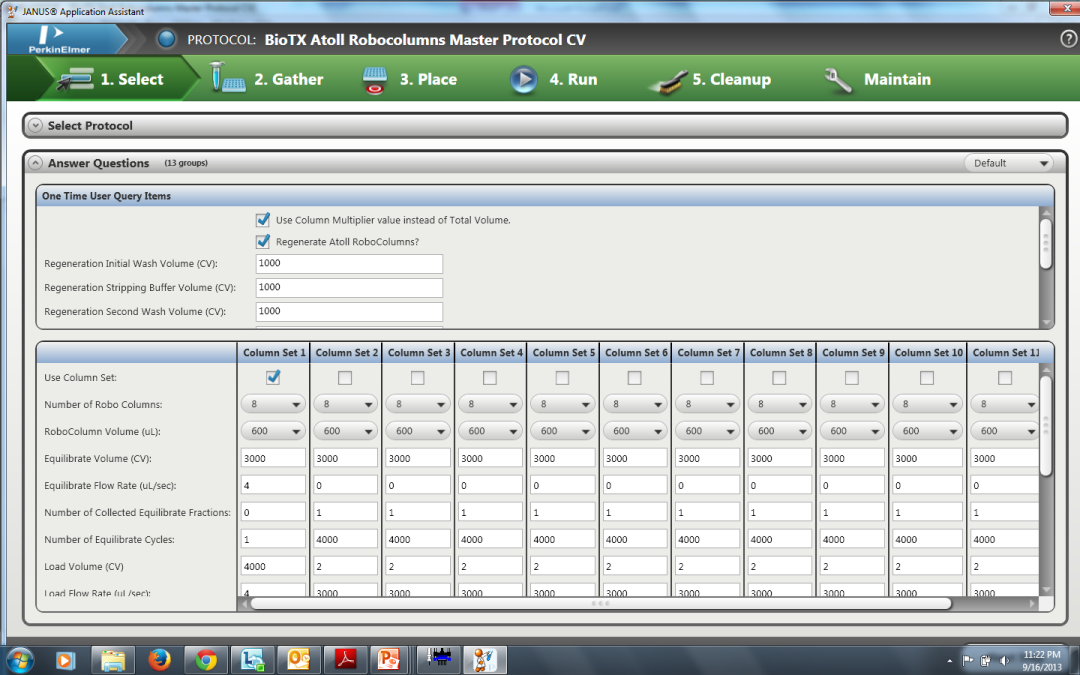This screenshot has width=1080, height=675.
Task: Open Windows Explorer folder from taskbar
Action: point(113,661)
